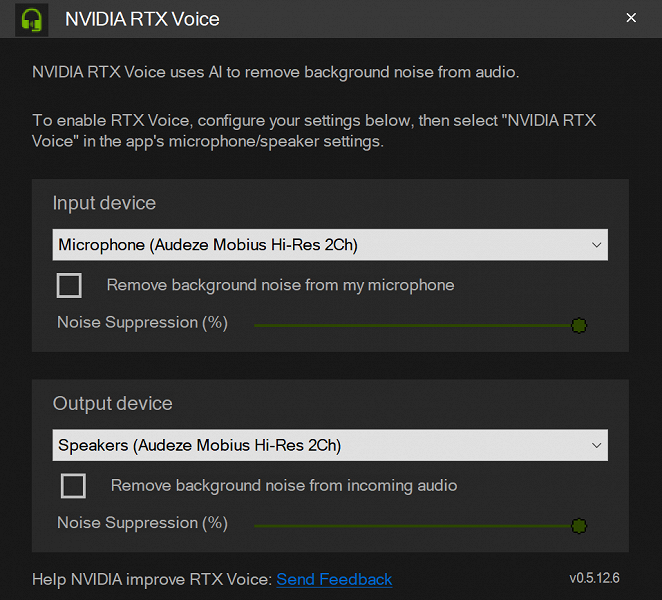The height and width of the screenshot is (600, 662).
Task: Enable noise removal for my microphone
Action: [69, 285]
